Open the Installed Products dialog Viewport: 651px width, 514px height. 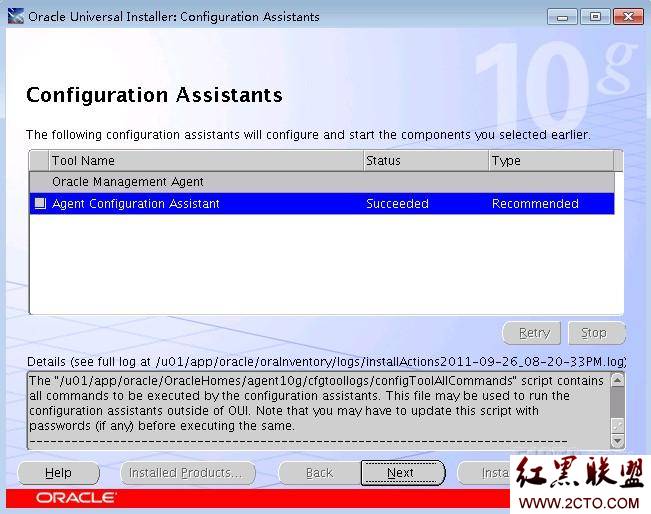pos(187,473)
